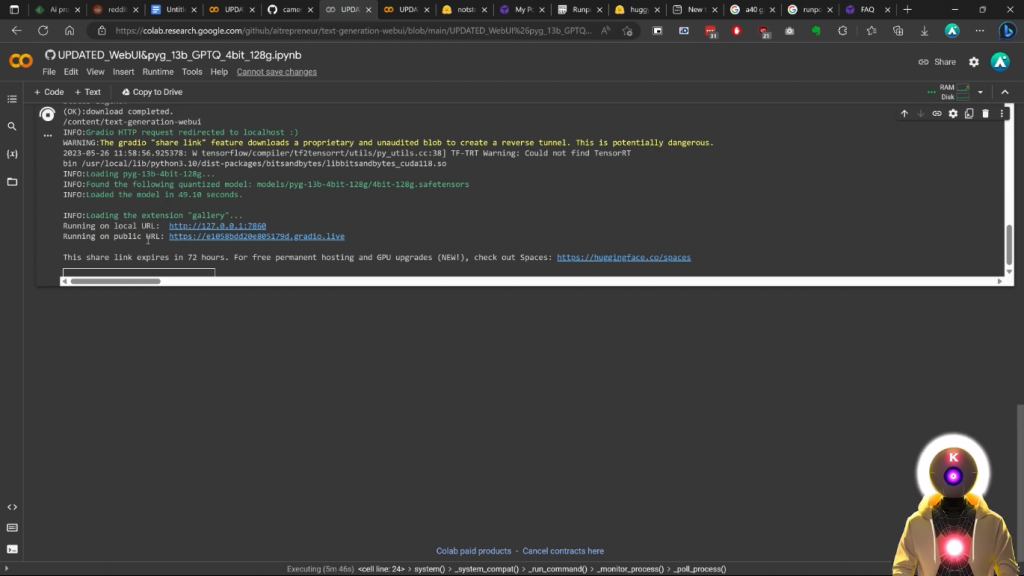
Task: Switch to the reddit browser tab
Action: point(116,10)
